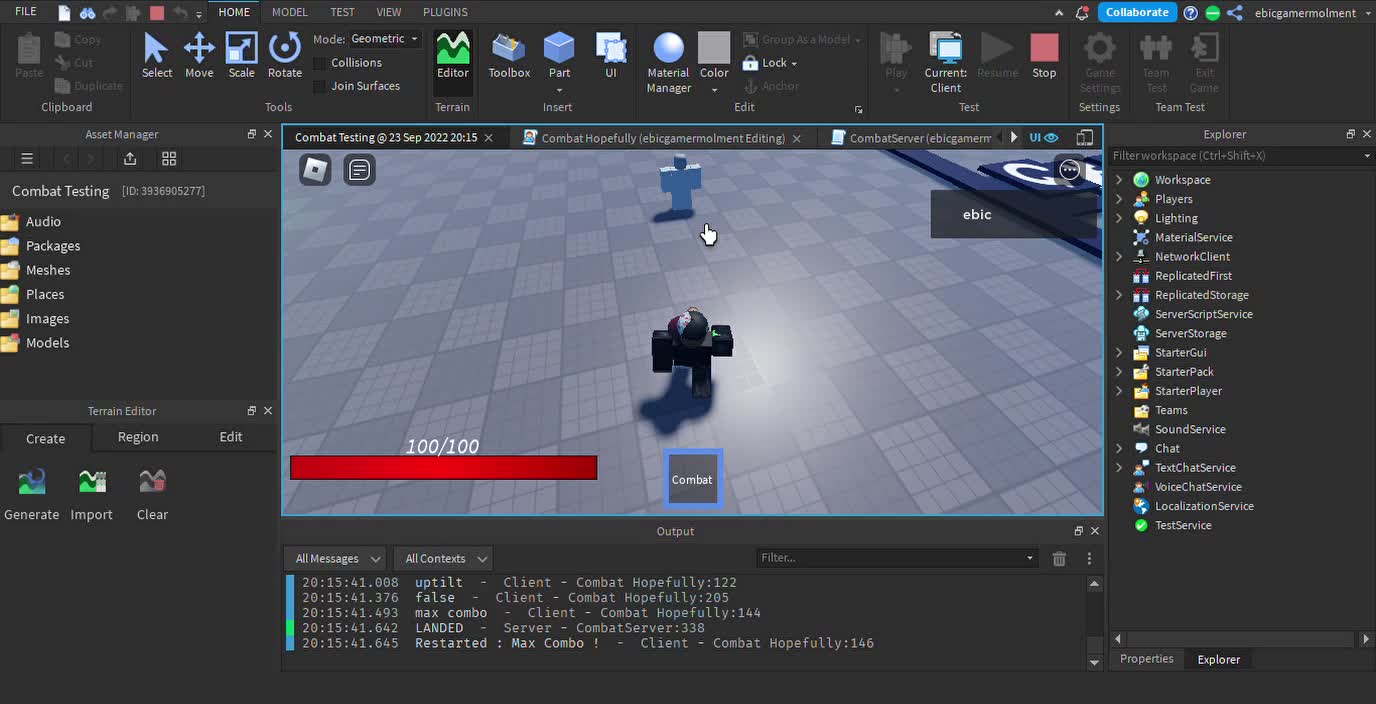Choose the Rotate tool
1376x704 pixels.
[x=285, y=56]
